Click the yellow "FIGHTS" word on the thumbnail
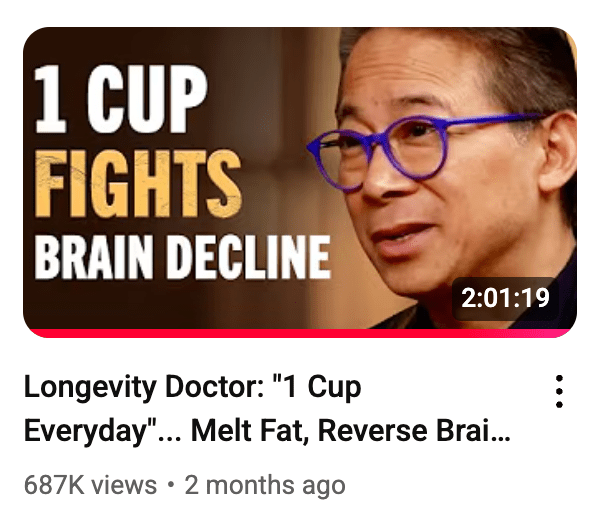The height and width of the screenshot is (526, 600). (x=138, y=184)
